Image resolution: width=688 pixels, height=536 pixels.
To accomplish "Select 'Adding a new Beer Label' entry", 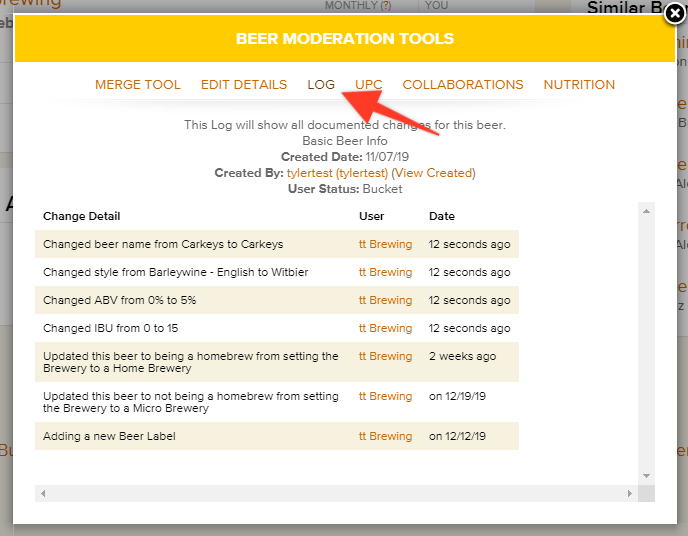I will 109,436.
